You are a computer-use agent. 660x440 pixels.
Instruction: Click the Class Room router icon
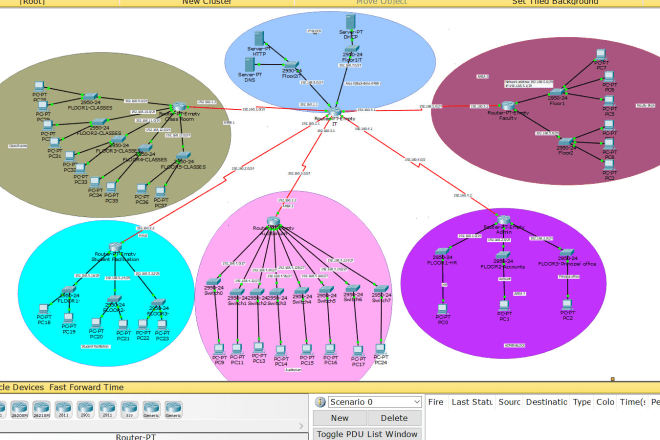click(178, 107)
